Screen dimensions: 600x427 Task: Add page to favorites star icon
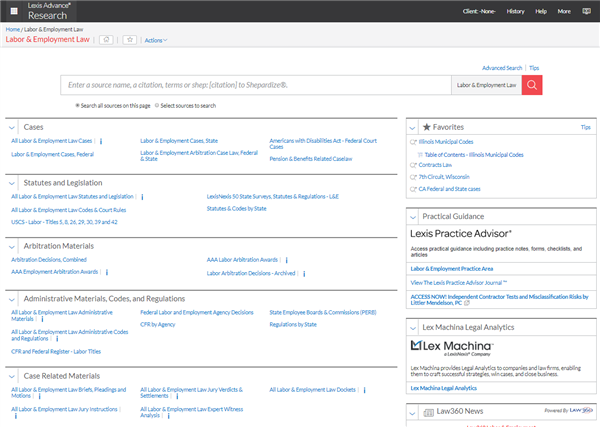tap(130, 40)
